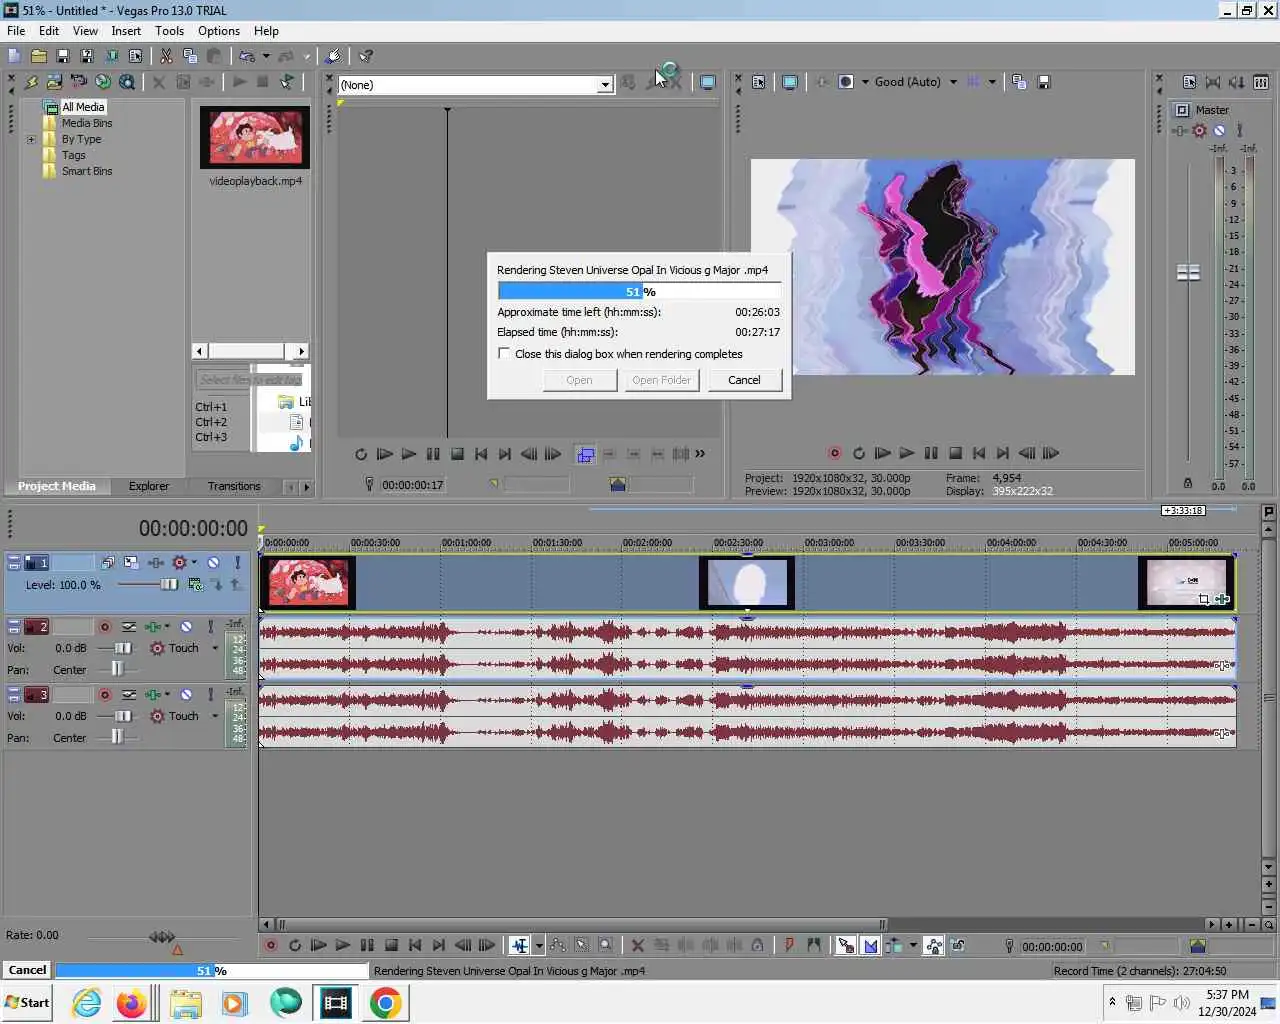Click the Save project disk icon
The height and width of the screenshot is (1024, 1280).
[62, 56]
